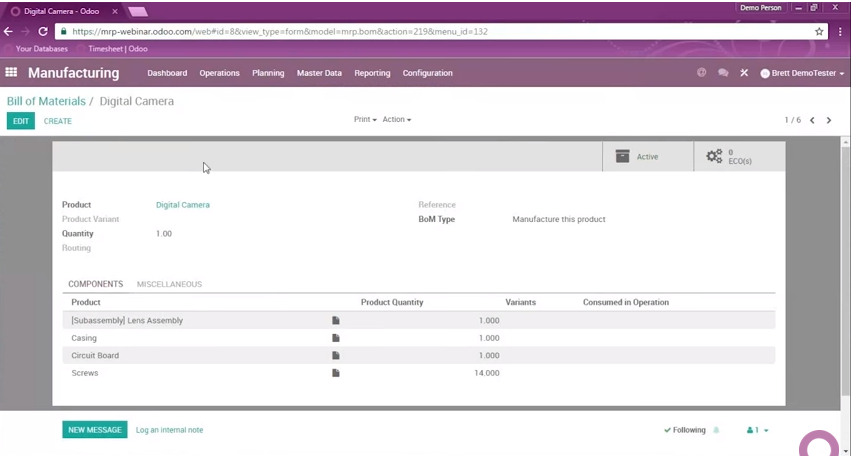The height and width of the screenshot is (456, 852).
Task: Open the Digital Camera product link
Action: (x=183, y=205)
